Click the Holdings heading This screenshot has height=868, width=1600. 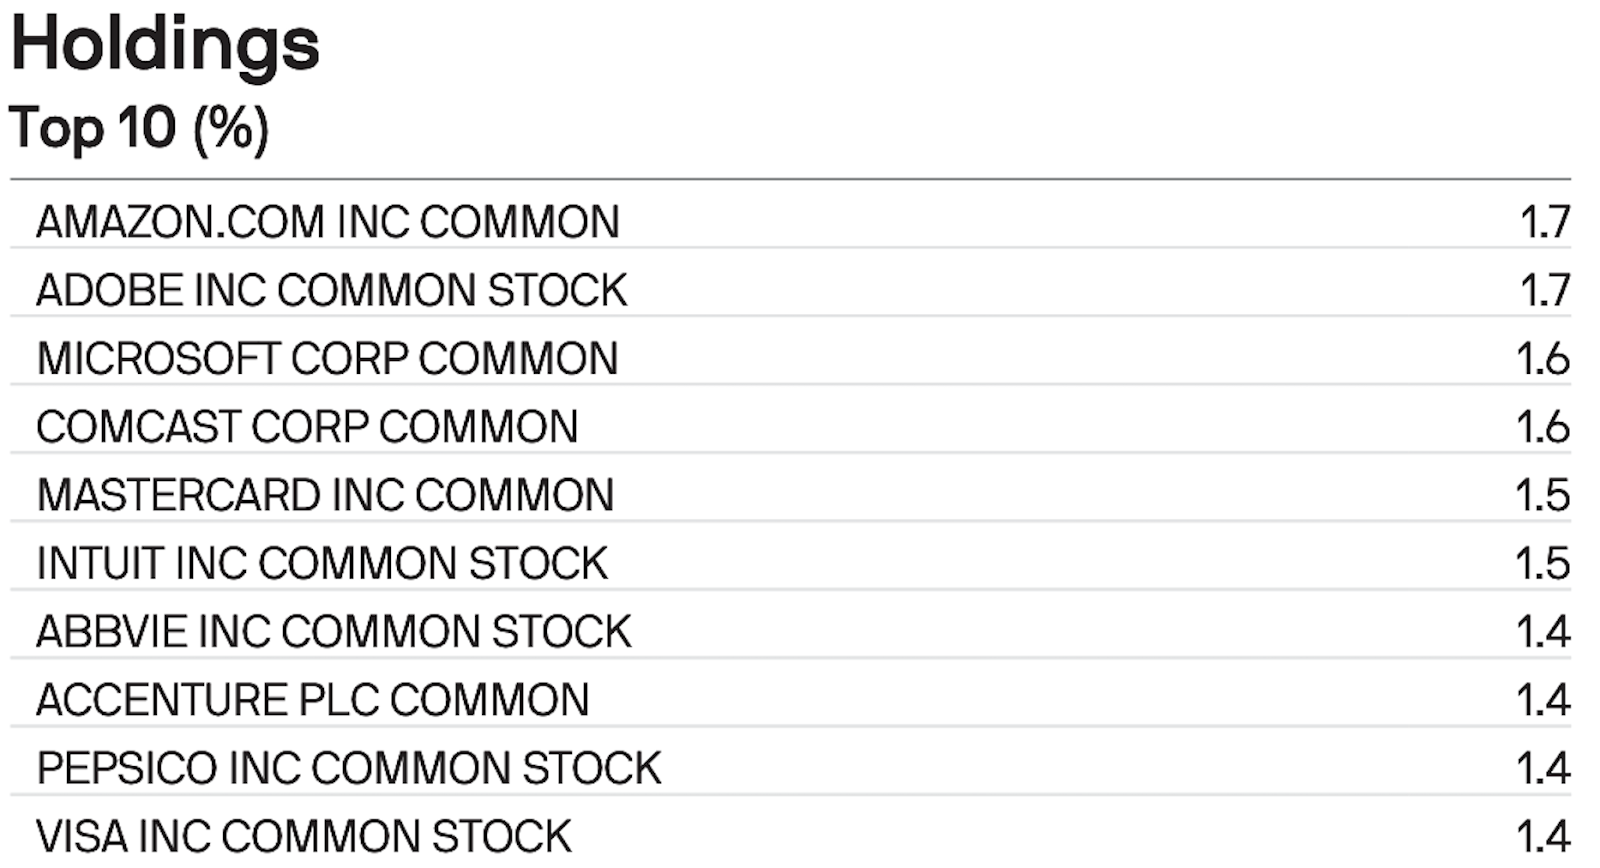(165, 45)
